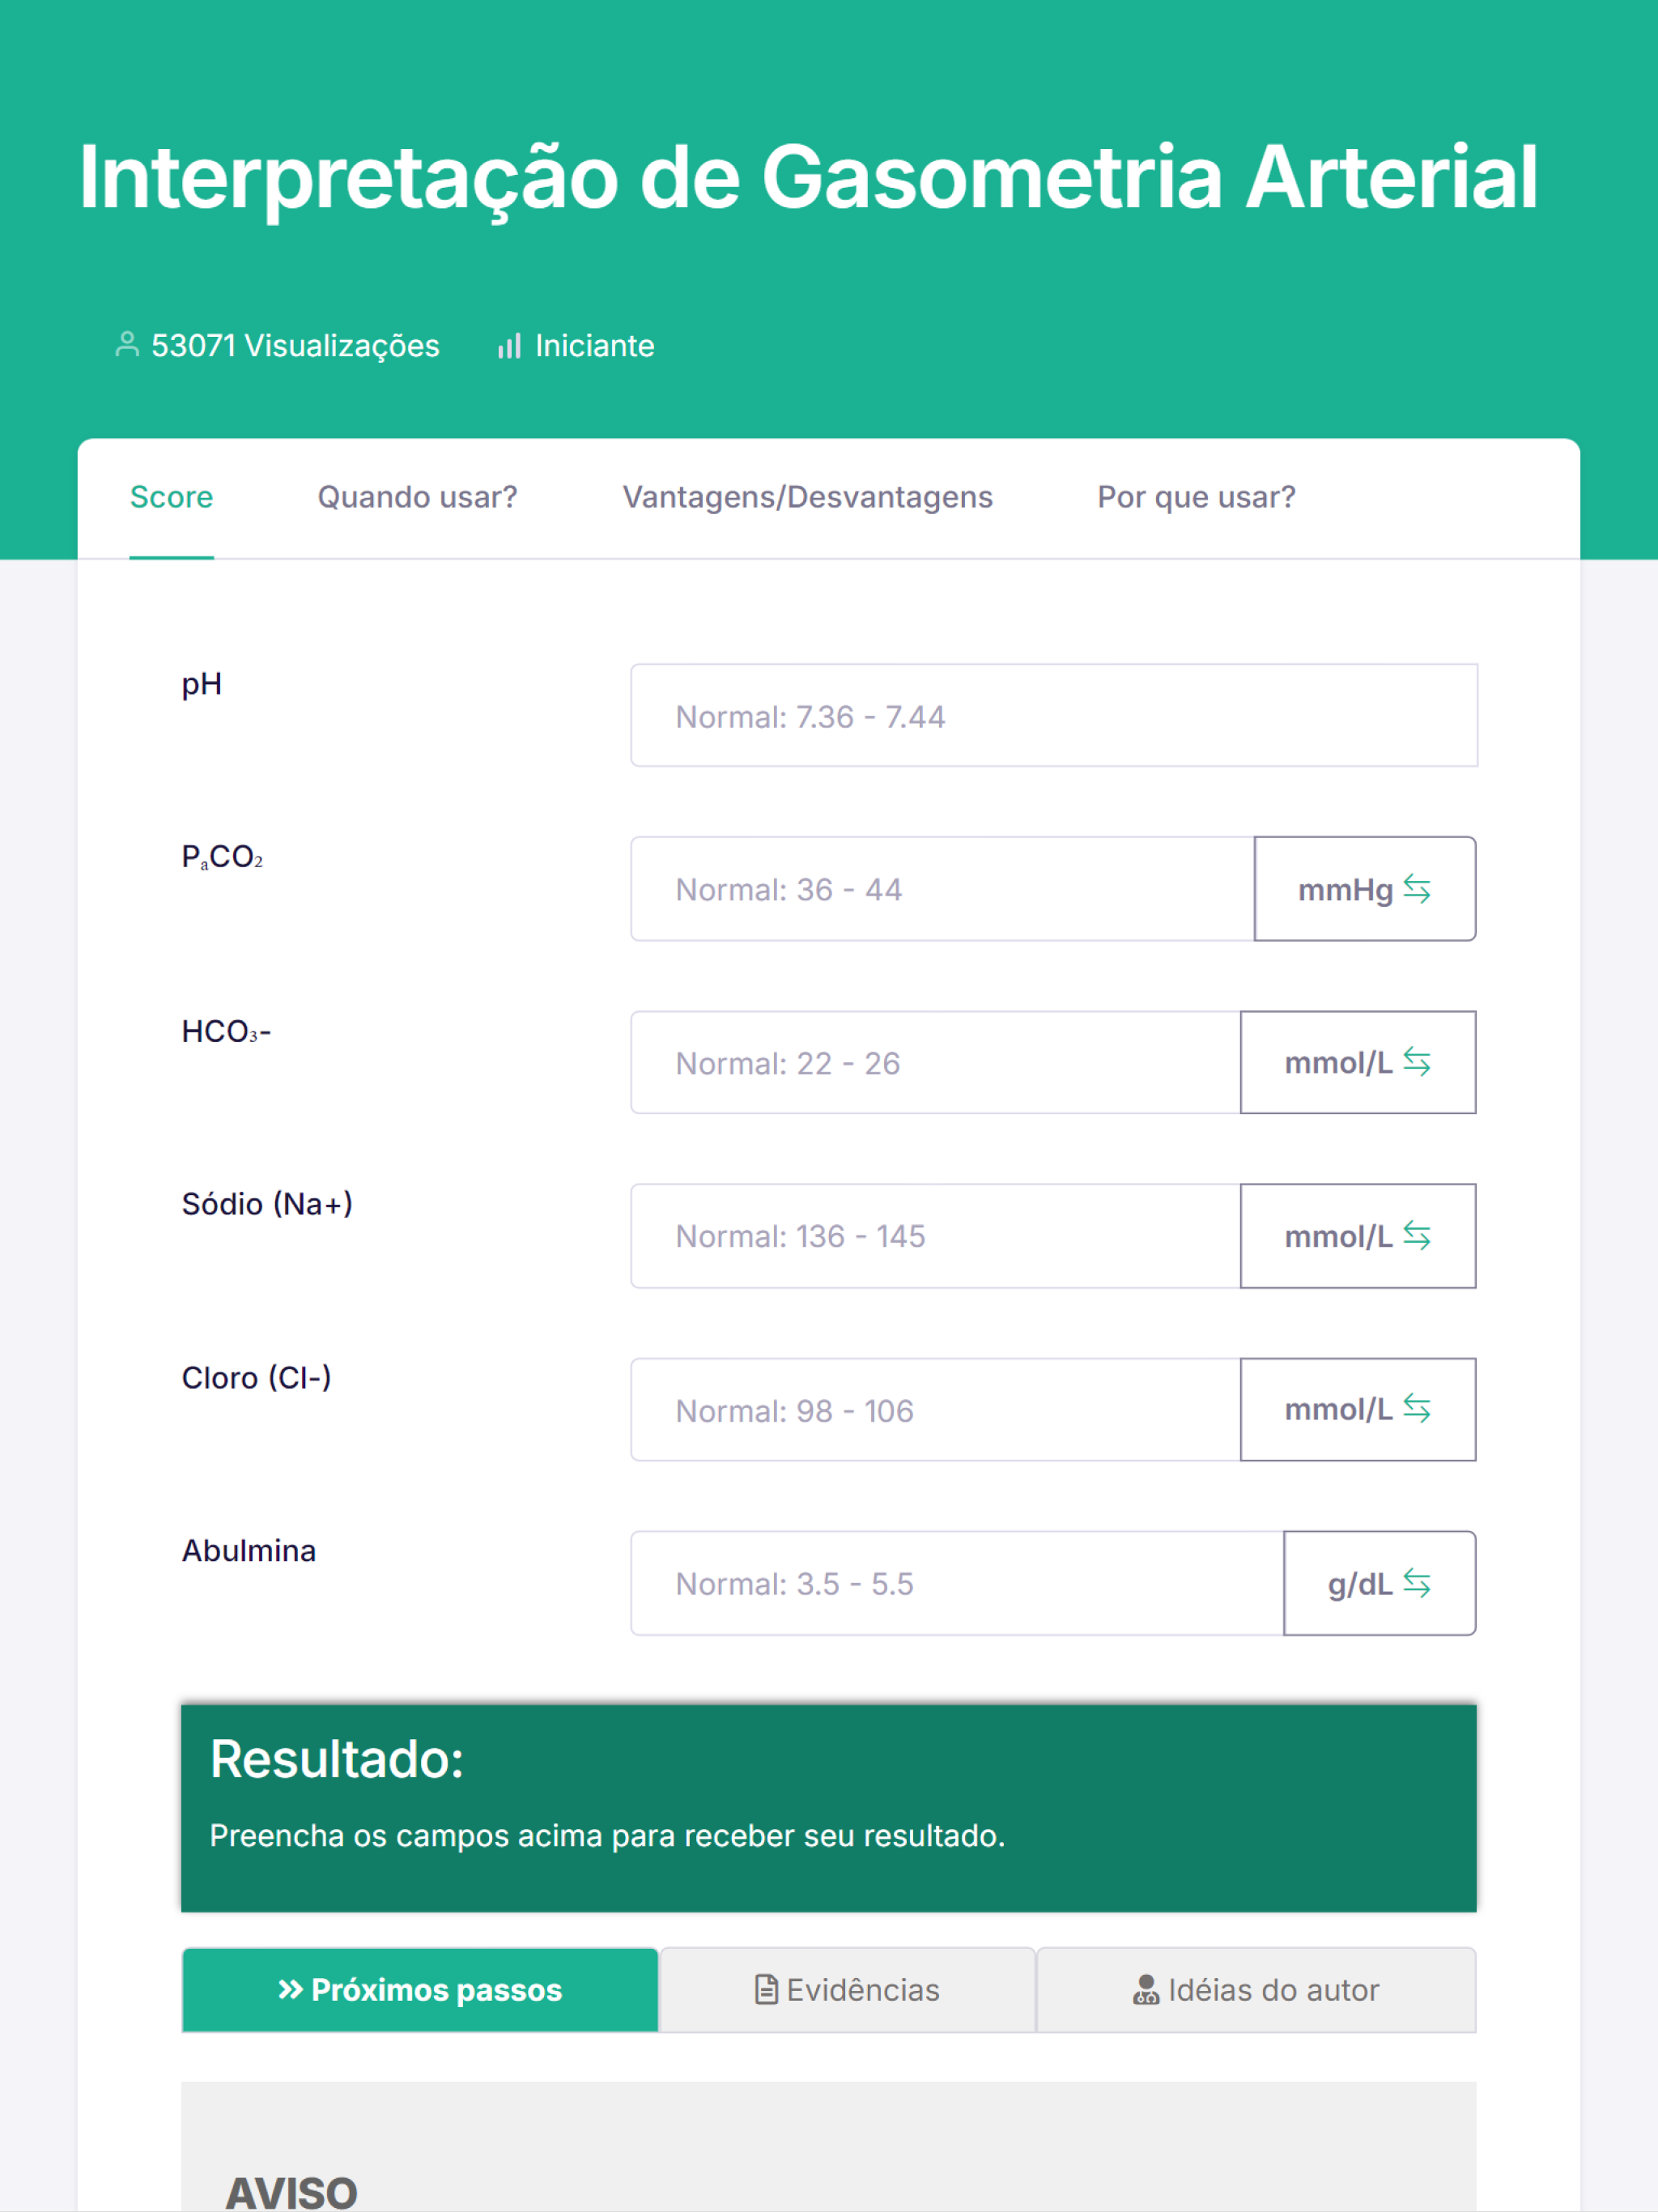Open the Por que usar? tab
Image resolution: width=1658 pixels, height=2212 pixels.
click(x=1197, y=497)
